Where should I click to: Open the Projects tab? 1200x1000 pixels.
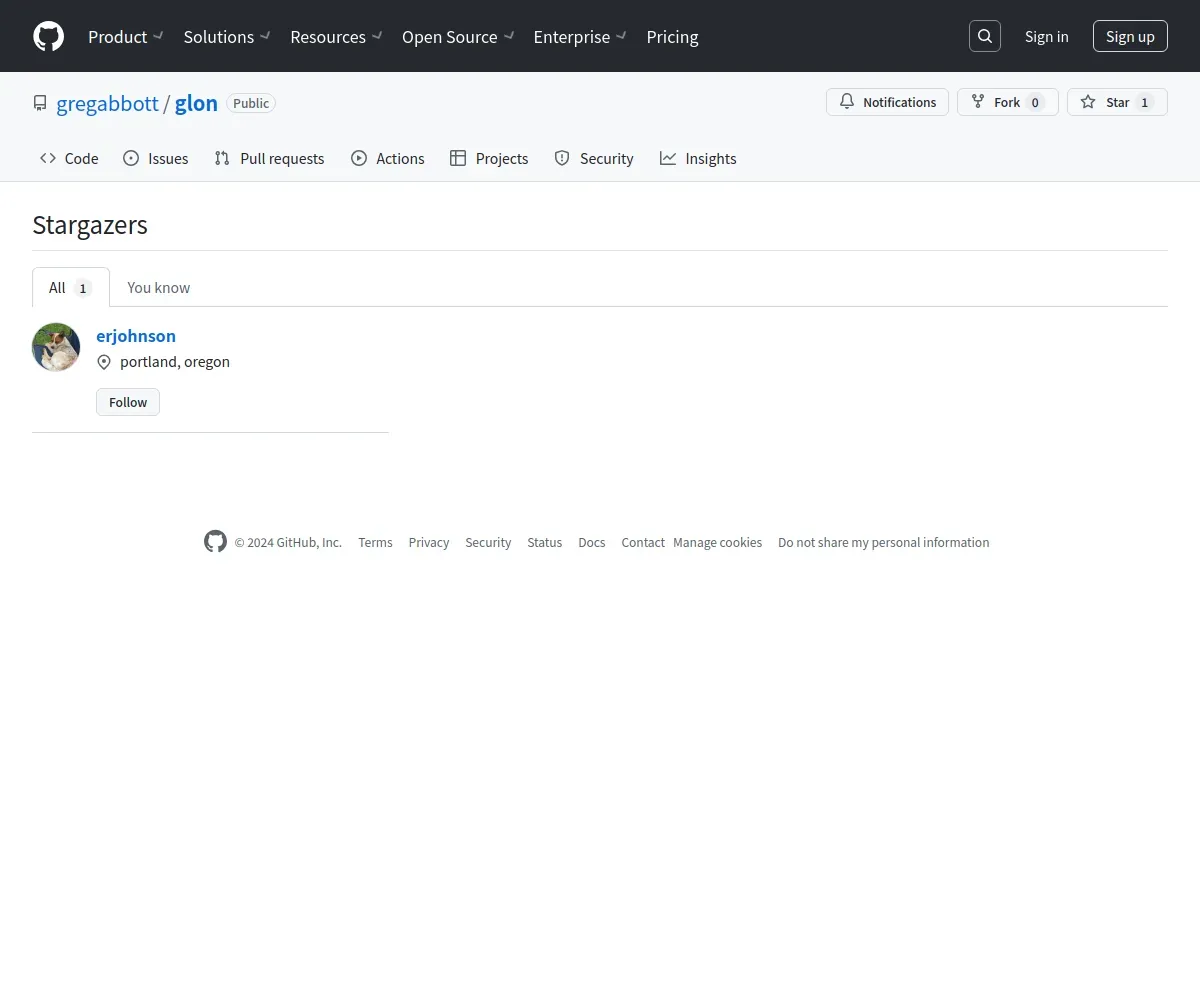(489, 158)
